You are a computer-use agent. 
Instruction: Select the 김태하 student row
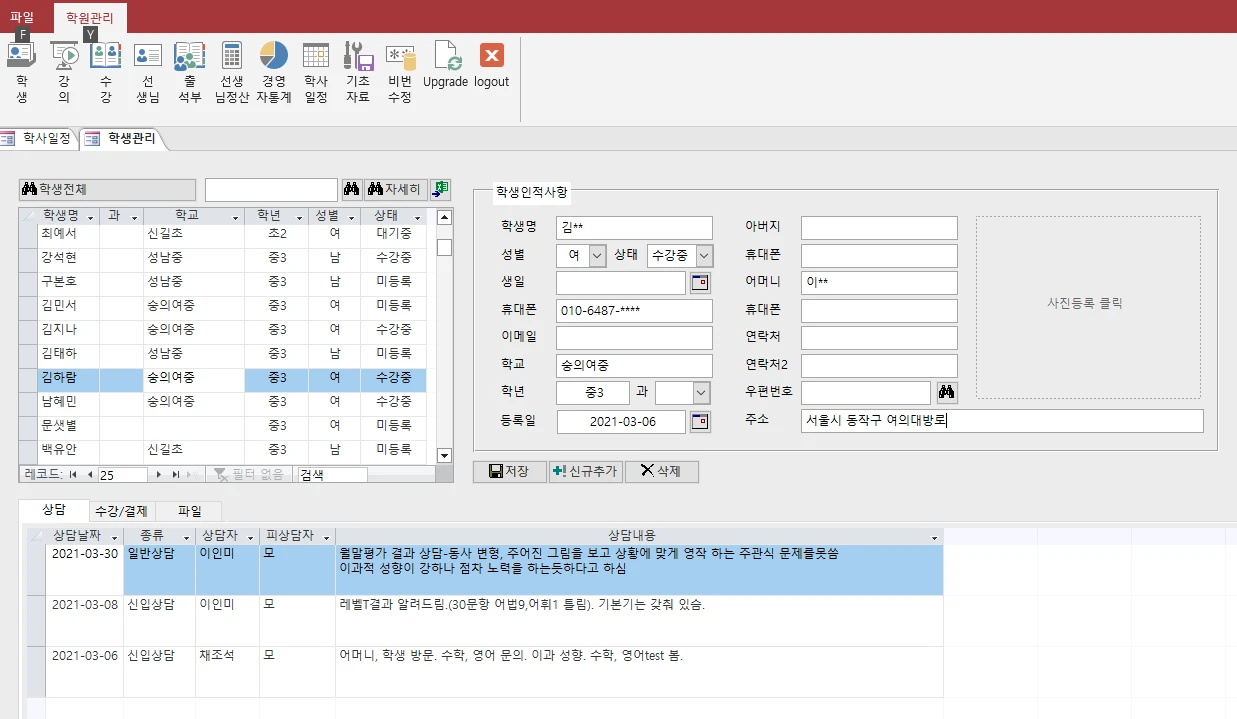(60, 353)
